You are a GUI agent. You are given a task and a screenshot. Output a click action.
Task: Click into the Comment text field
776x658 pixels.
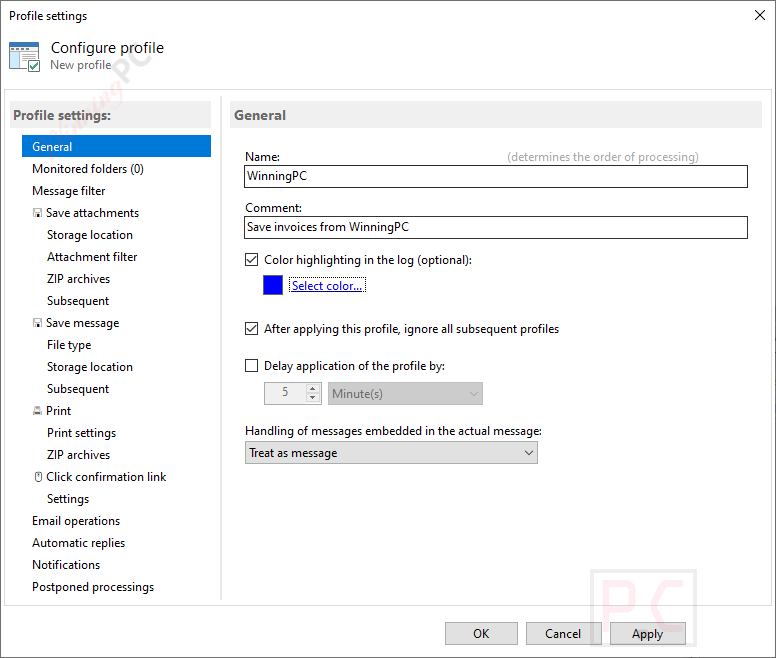tap(496, 227)
